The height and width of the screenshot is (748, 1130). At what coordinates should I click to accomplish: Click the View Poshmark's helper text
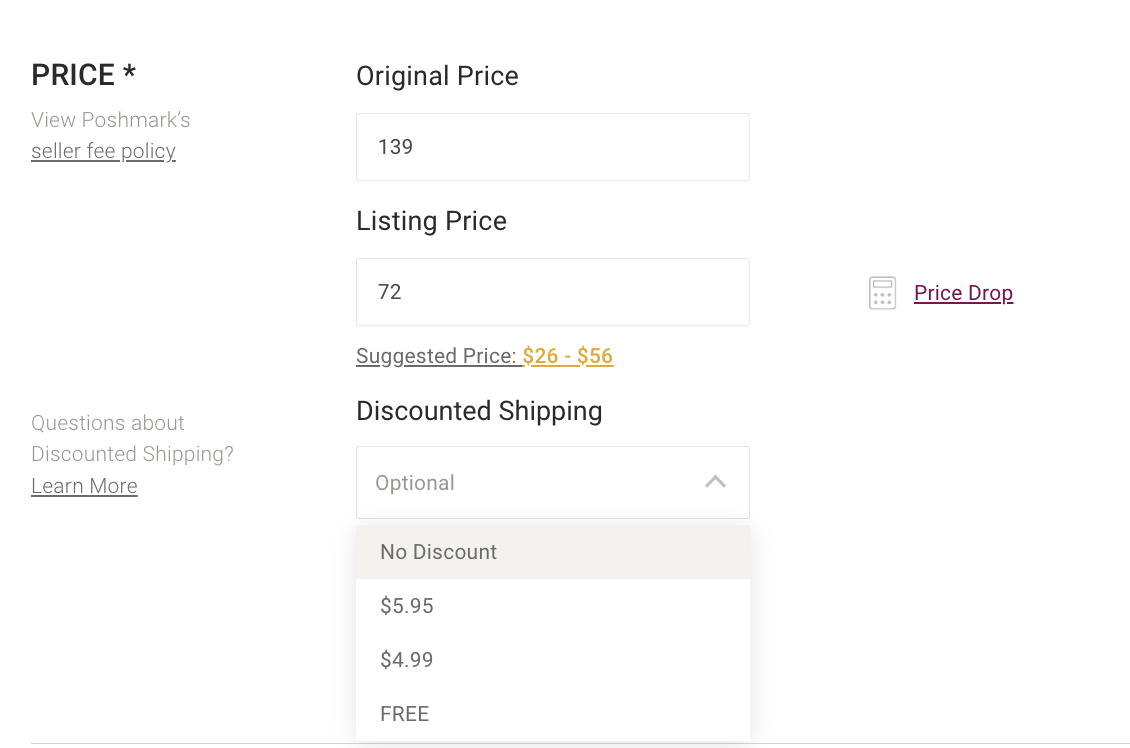click(110, 120)
